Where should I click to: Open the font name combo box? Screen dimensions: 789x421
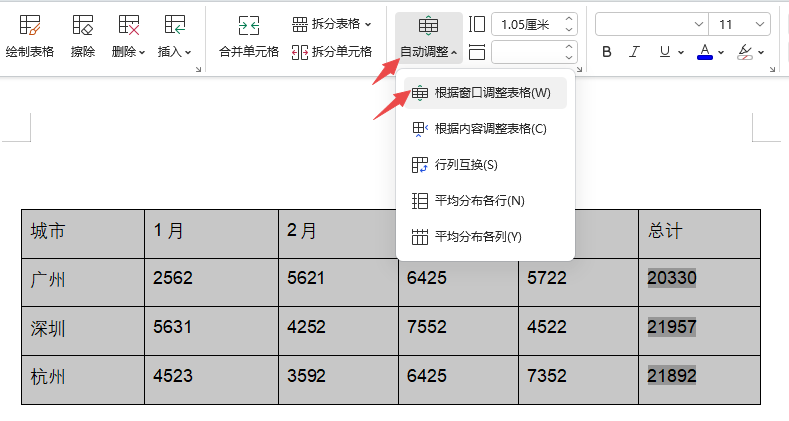click(x=652, y=24)
